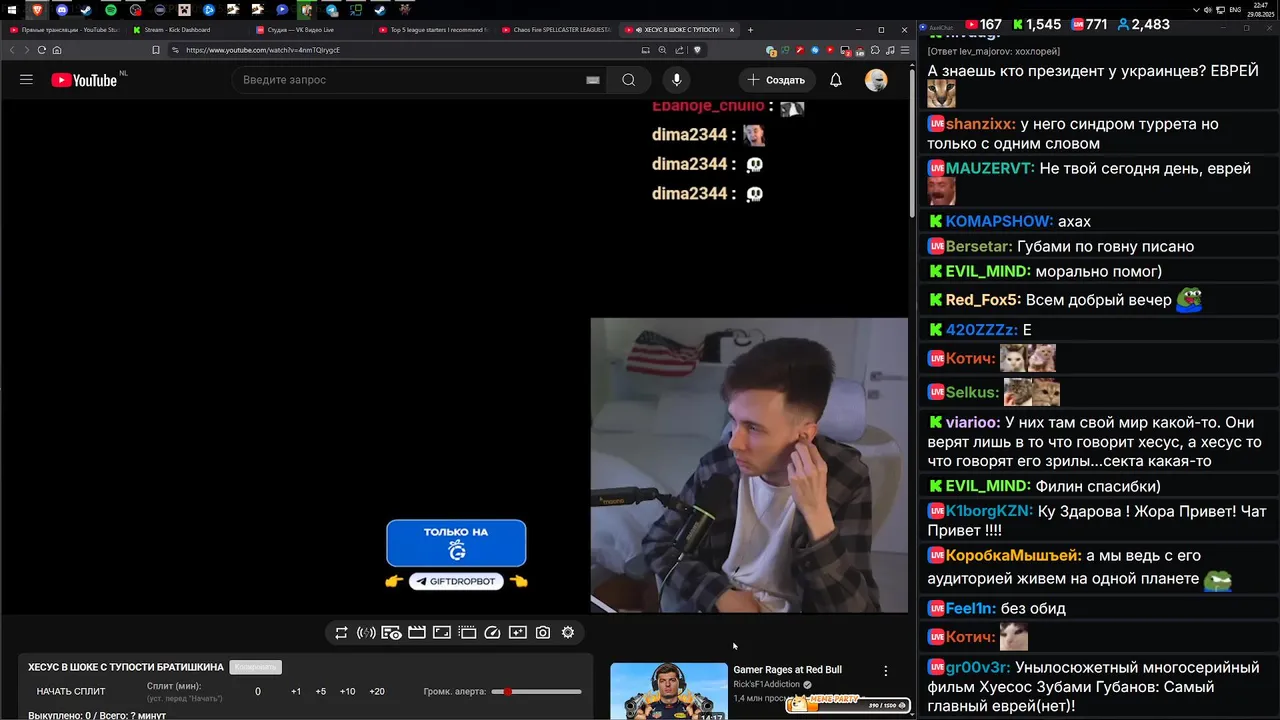
Task: Open the Gamer Rages at Red Bull title link
Action: pyautogui.click(x=787, y=670)
